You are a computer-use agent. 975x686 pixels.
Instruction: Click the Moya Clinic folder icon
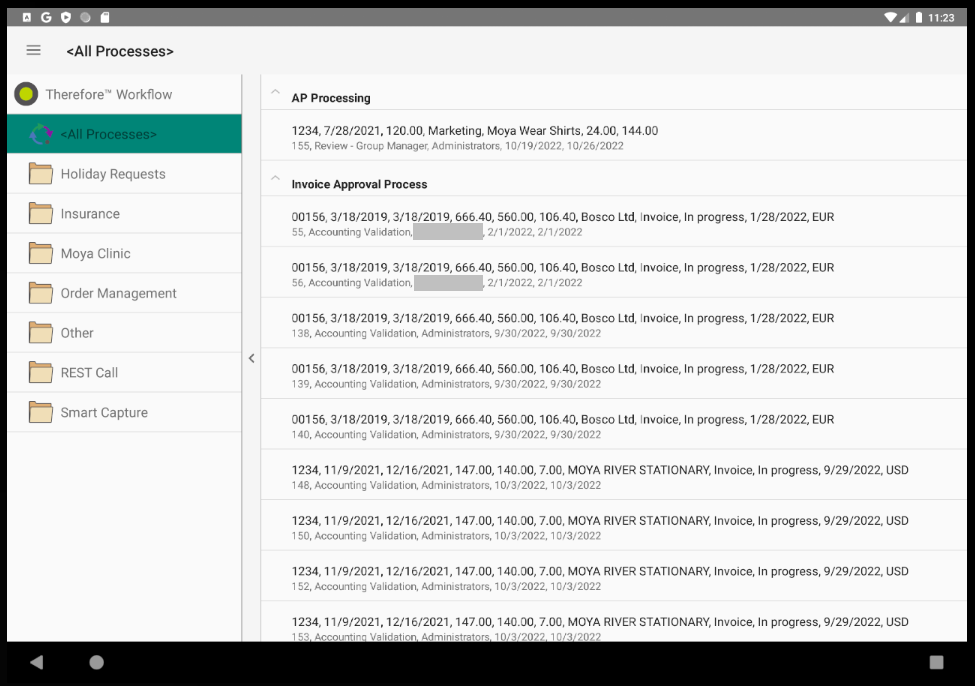click(41, 253)
